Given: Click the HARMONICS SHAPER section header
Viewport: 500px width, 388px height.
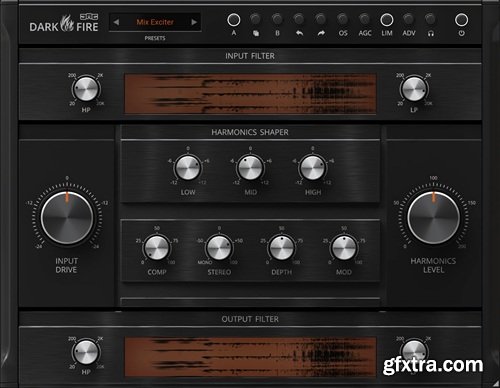Looking at the screenshot, I should [250, 132].
